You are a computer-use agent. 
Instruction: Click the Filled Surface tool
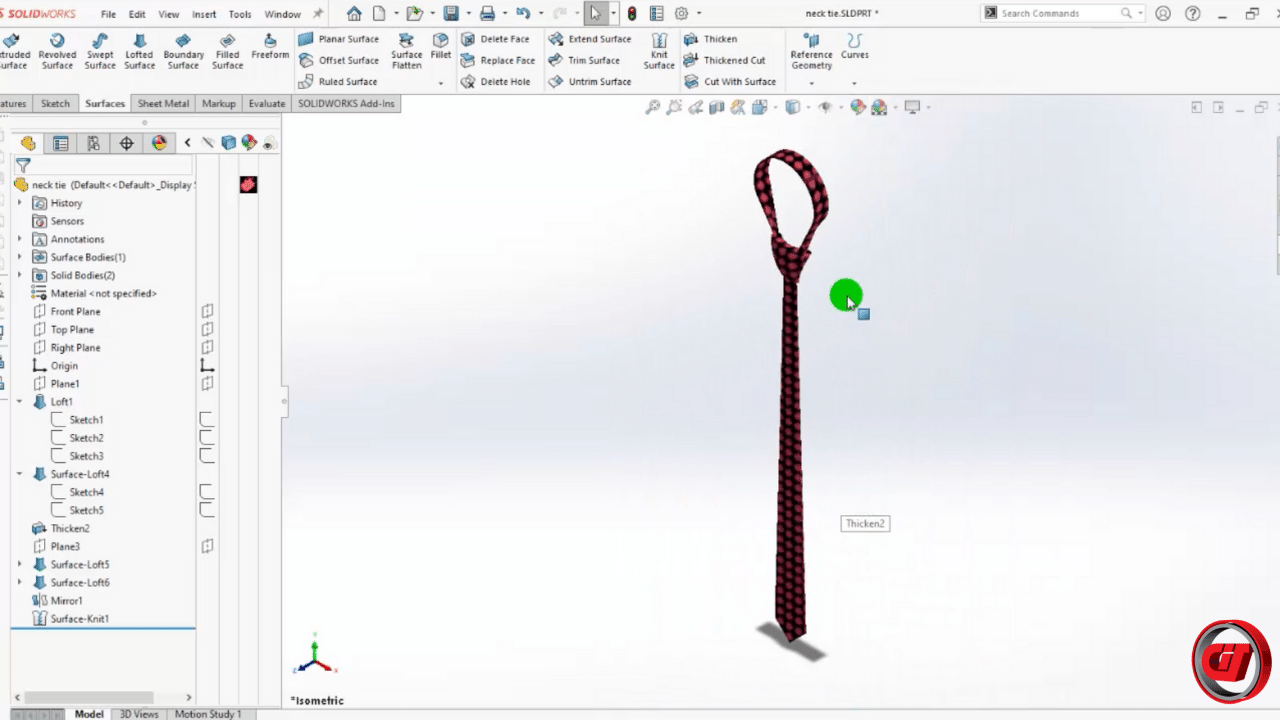click(x=227, y=52)
